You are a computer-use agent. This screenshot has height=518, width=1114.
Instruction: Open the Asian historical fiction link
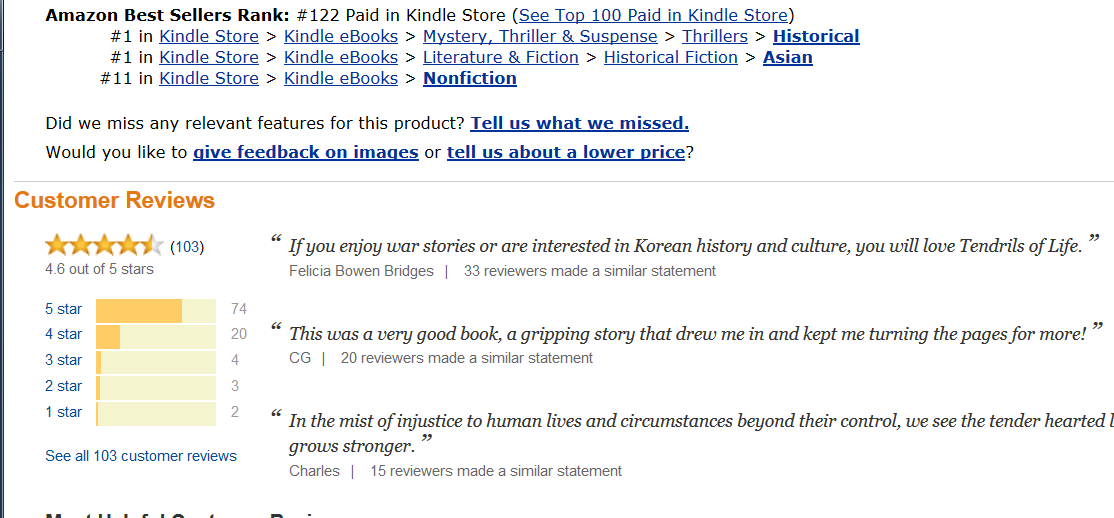[788, 58]
